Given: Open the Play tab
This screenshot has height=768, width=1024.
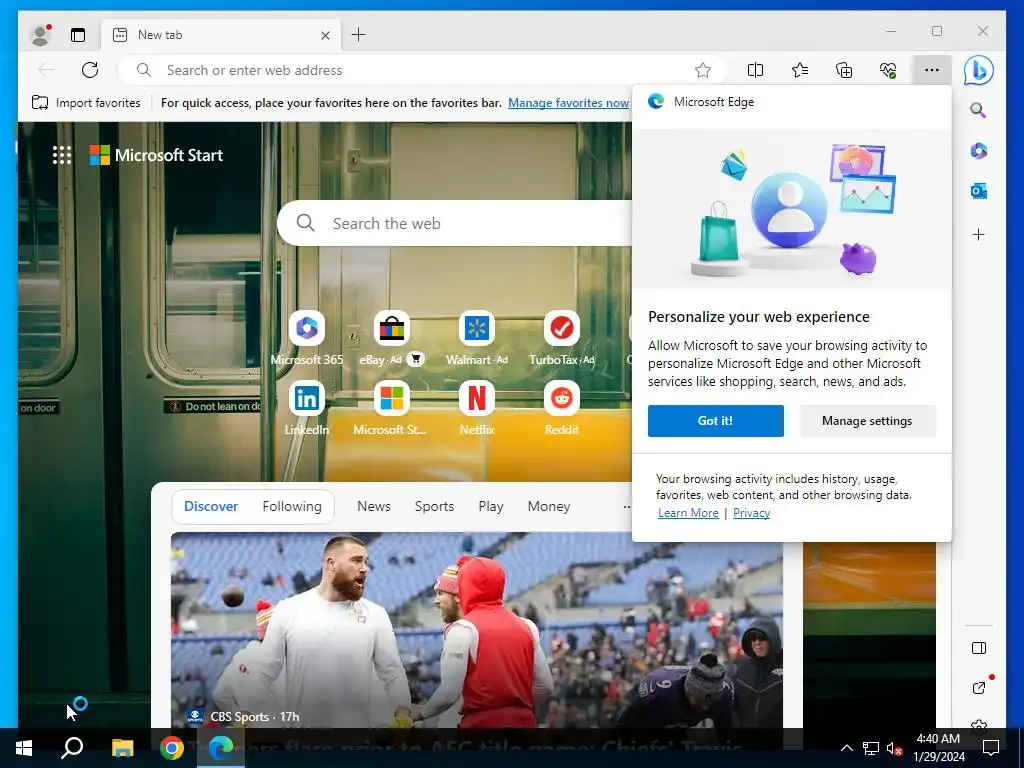Looking at the screenshot, I should pyautogui.click(x=490, y=506).
